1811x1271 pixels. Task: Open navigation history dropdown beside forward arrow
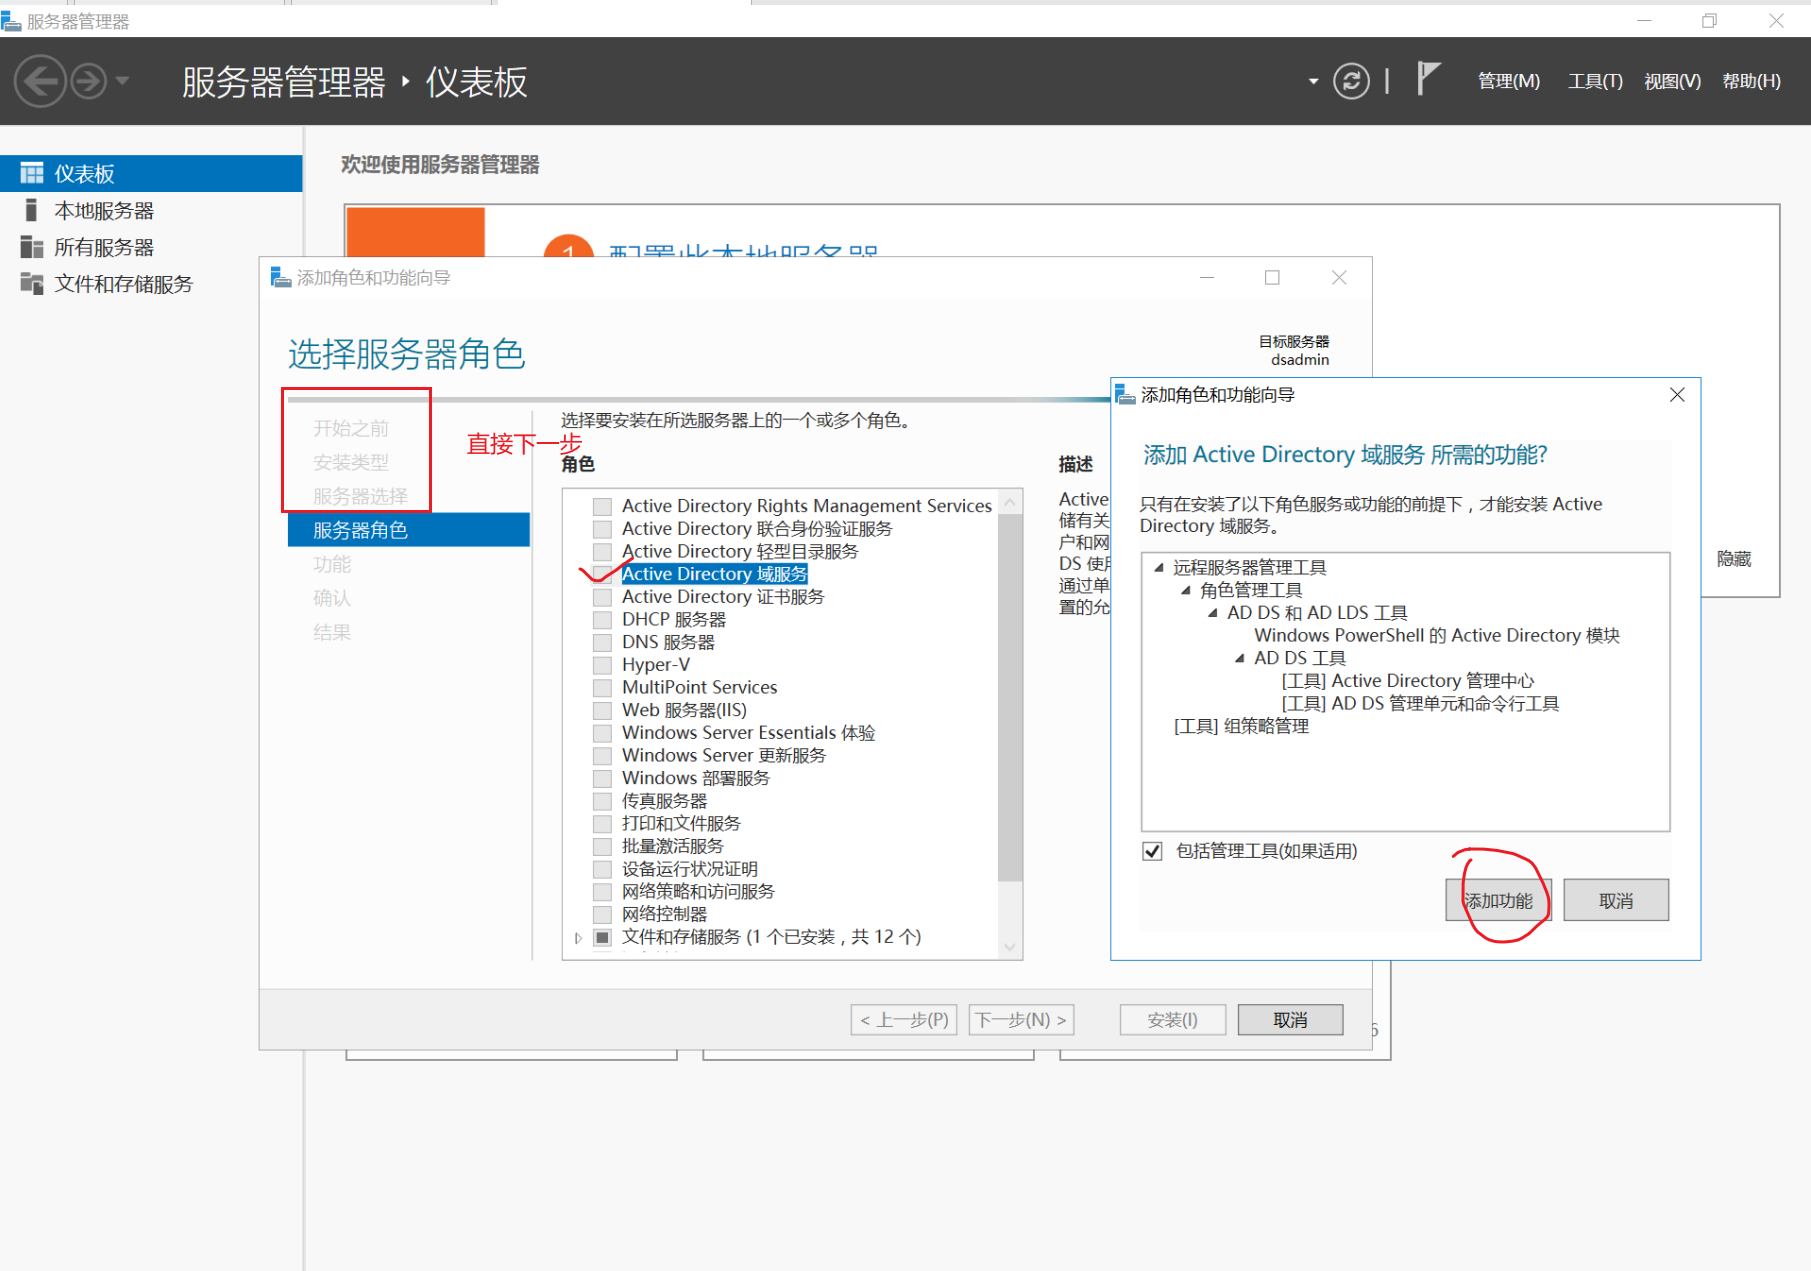click(122, 81)
